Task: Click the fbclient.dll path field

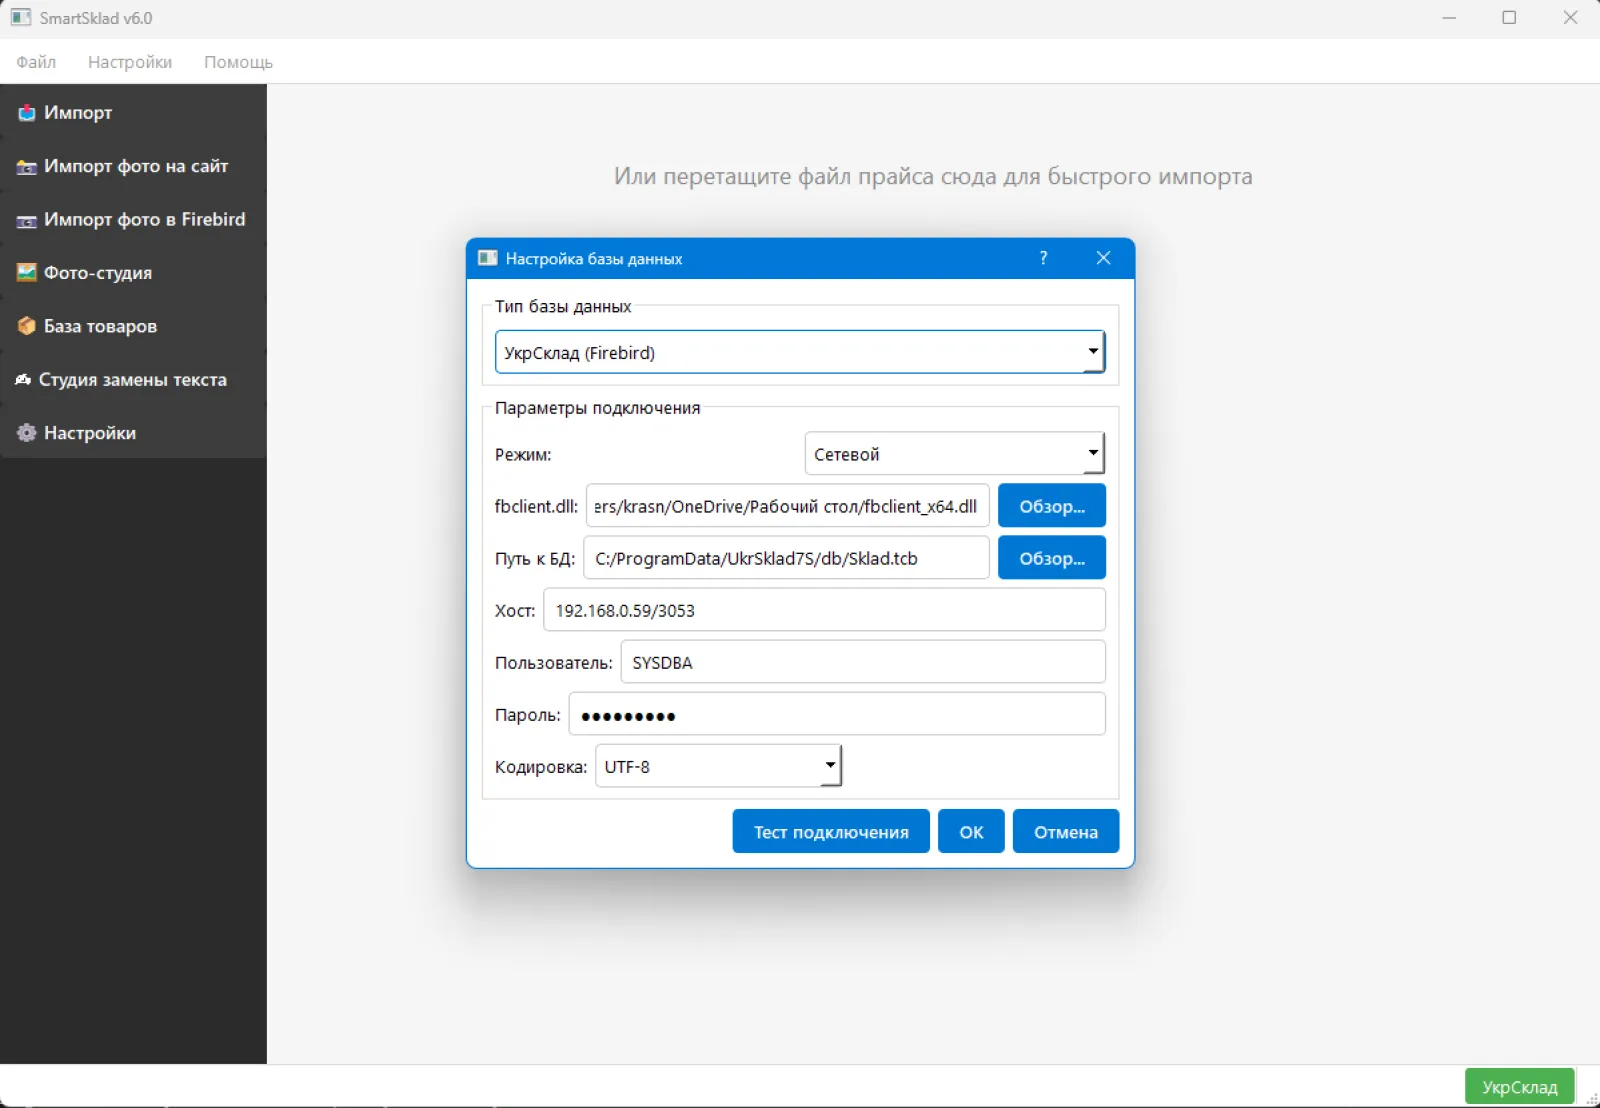Action: [788, 506]
